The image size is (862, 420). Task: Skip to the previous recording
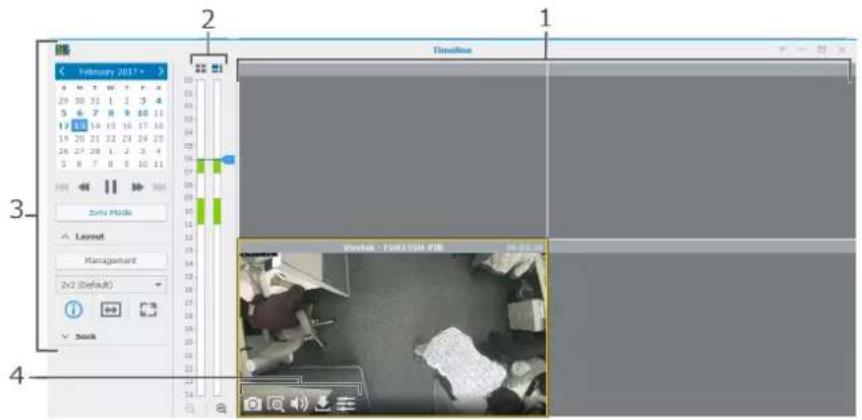(62, 187)
